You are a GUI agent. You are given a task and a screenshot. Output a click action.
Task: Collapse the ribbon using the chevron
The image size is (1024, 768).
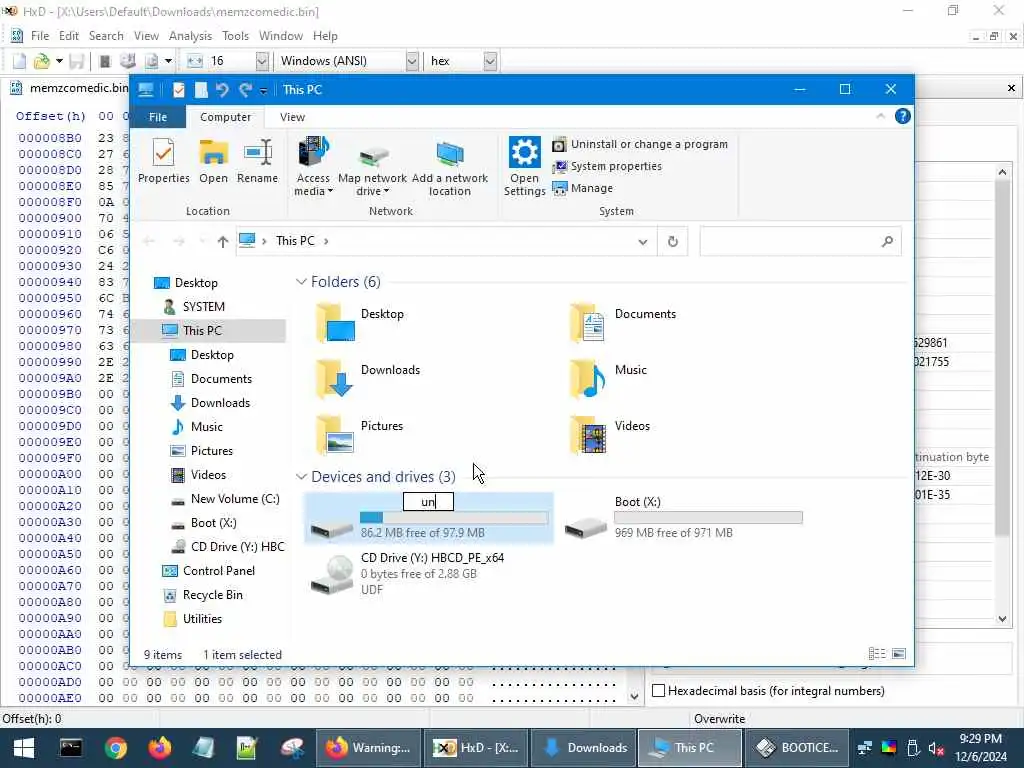(x=880, y=116)
